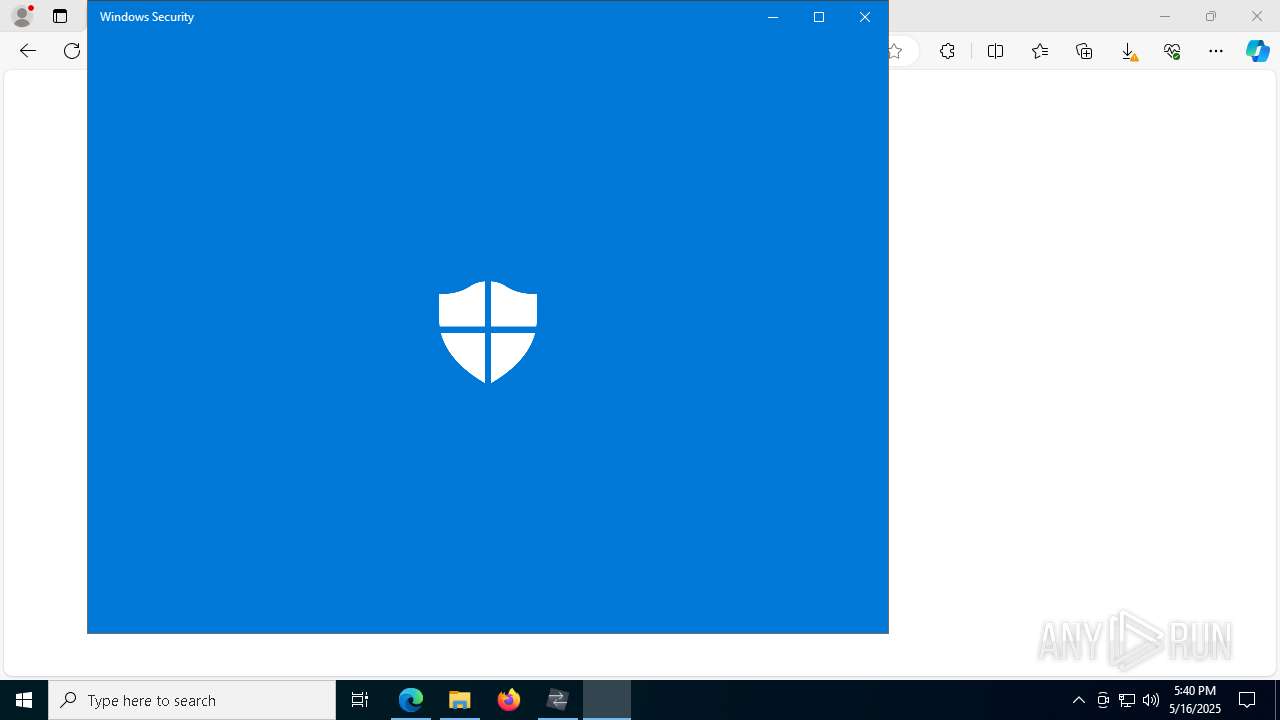Open Copilot sidebar icon in Edge
1280x720 pixels.
pyautogui.click(x=1257, y=51)
